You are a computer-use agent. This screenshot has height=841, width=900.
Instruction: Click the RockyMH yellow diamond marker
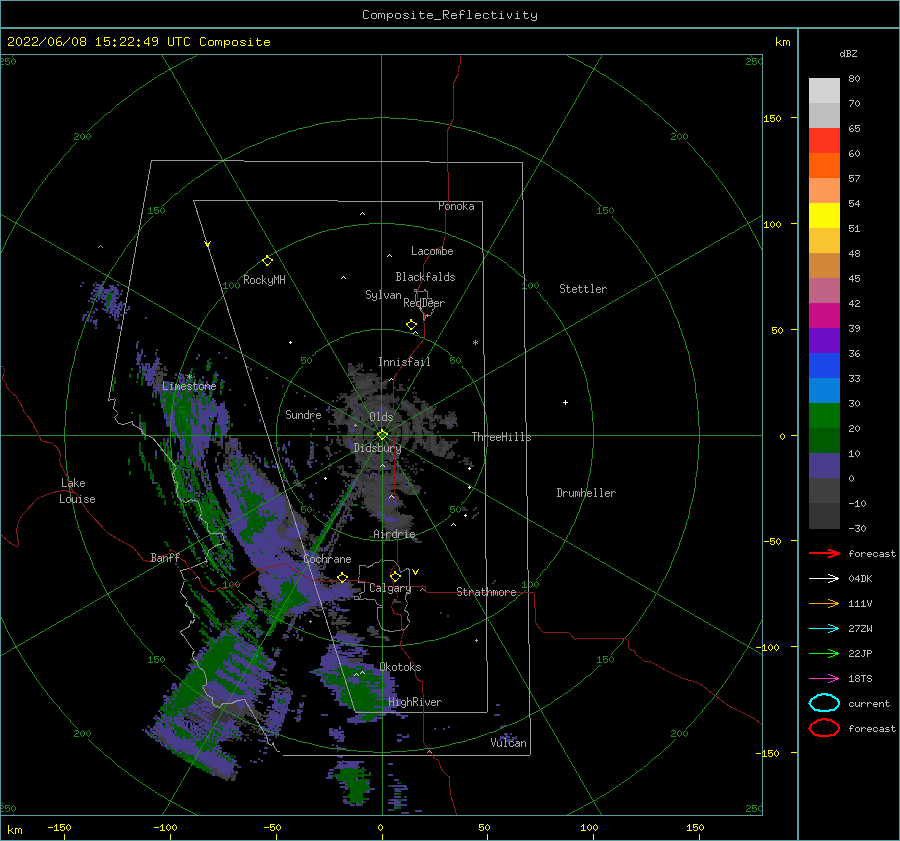point(267,261)
